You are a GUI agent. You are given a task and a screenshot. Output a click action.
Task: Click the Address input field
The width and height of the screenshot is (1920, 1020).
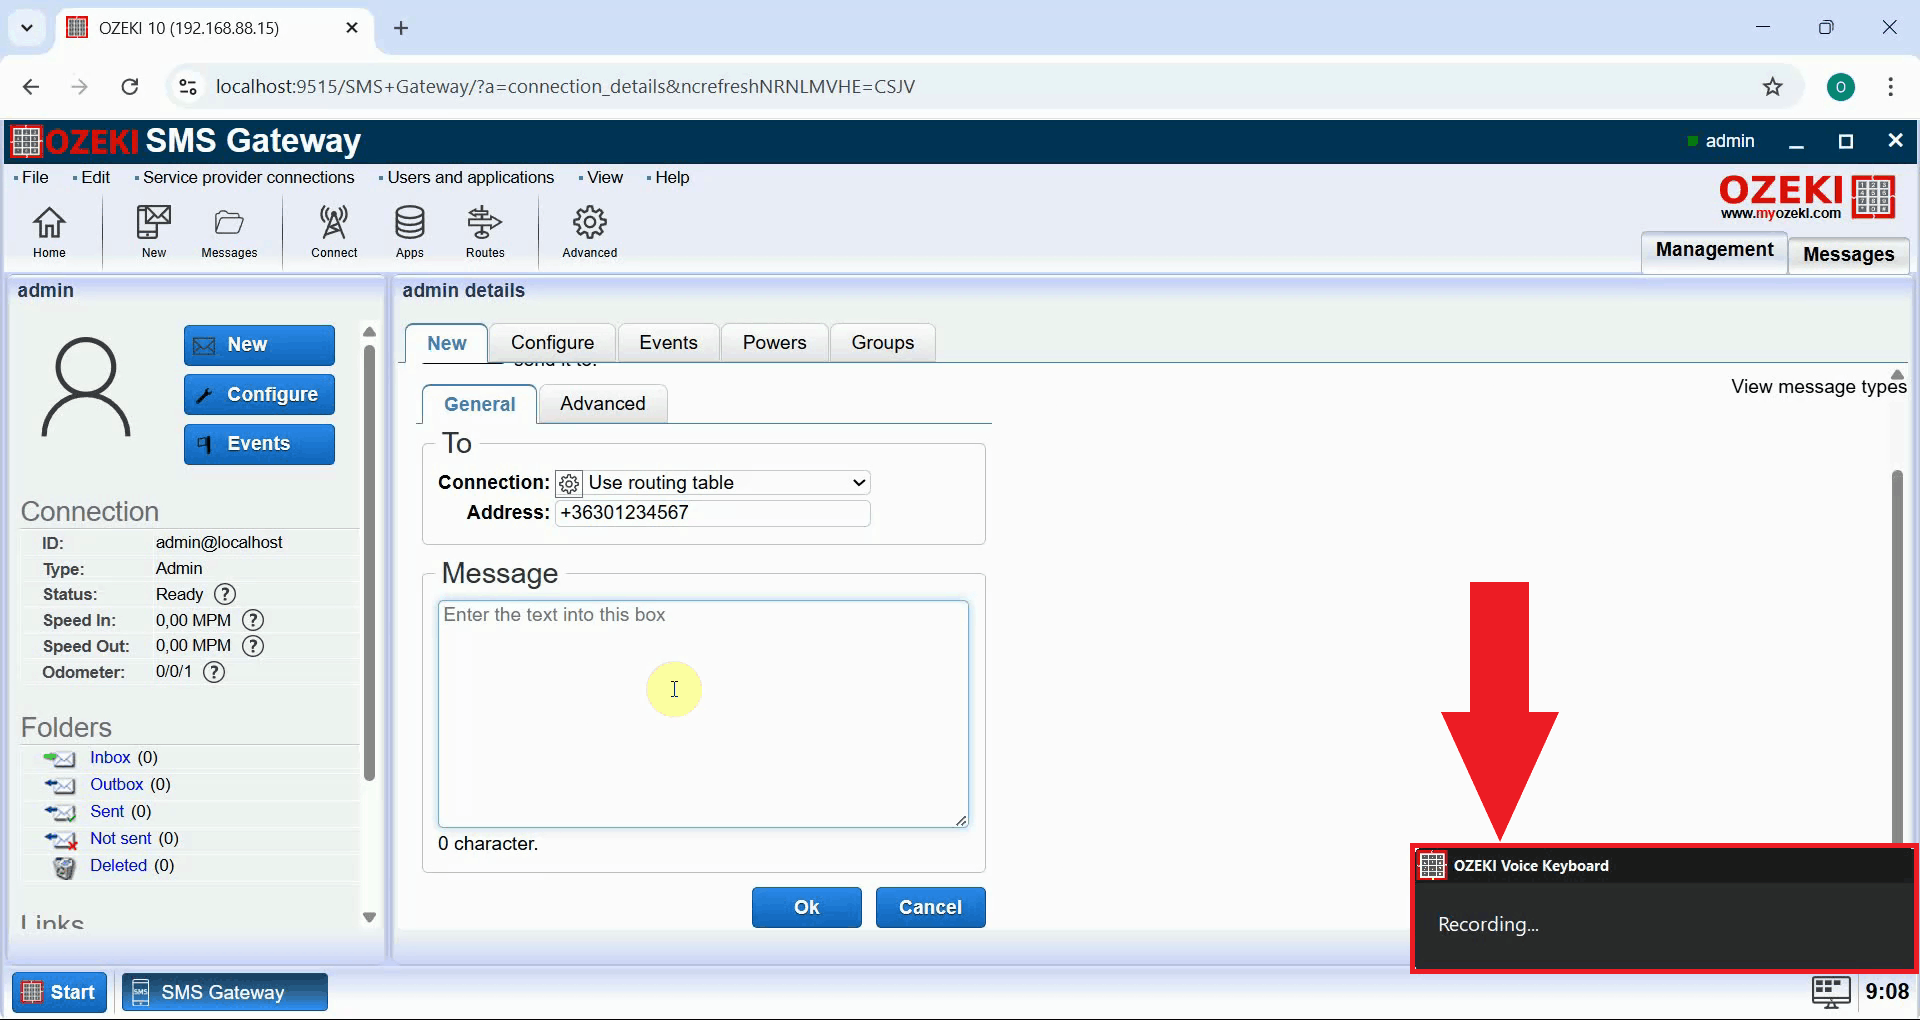[x=713, y=513]
